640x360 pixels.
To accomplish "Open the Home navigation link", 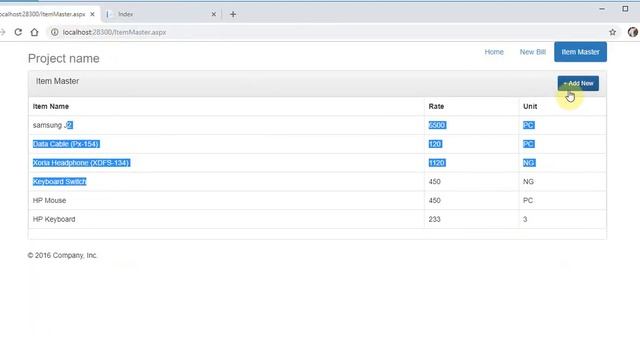I will 494,52.
